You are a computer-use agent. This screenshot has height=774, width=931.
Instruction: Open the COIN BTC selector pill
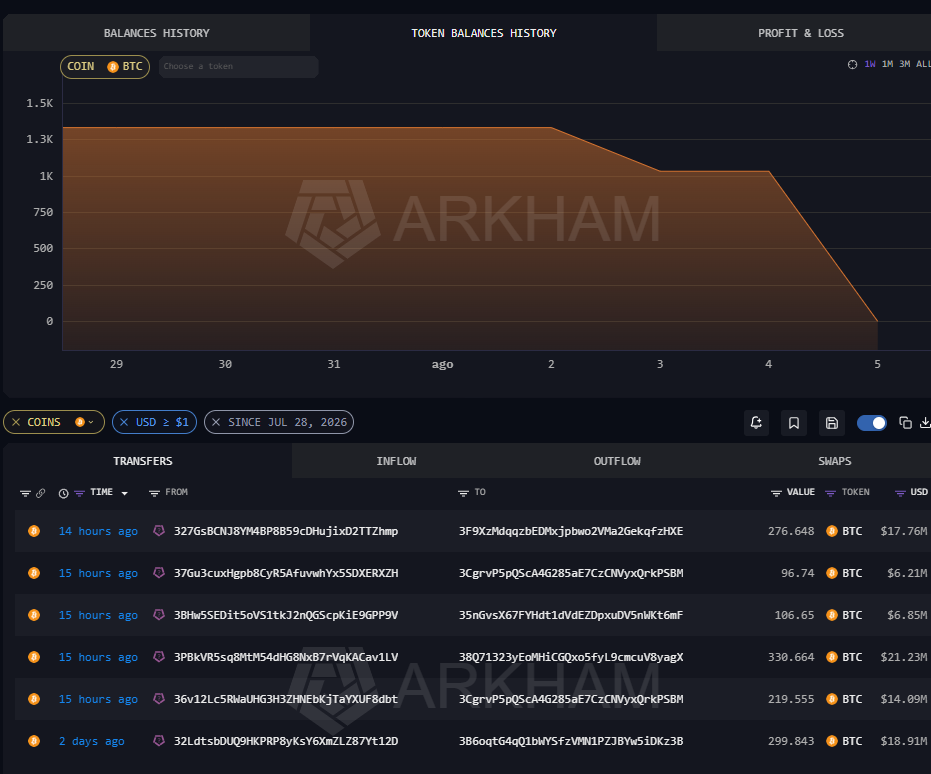(x=105, y=66)
